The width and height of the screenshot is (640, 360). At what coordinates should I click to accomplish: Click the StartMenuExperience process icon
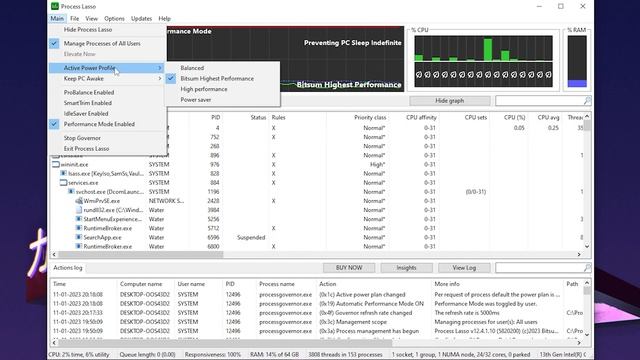tap(79, 219)
